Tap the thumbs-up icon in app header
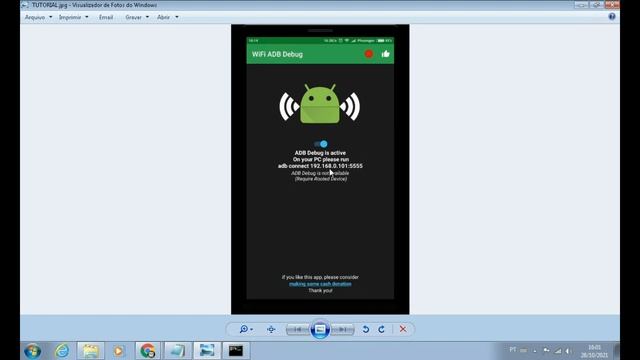Image resolution: width=640 pixels, height=360 pixels. (x=386, y=54)
